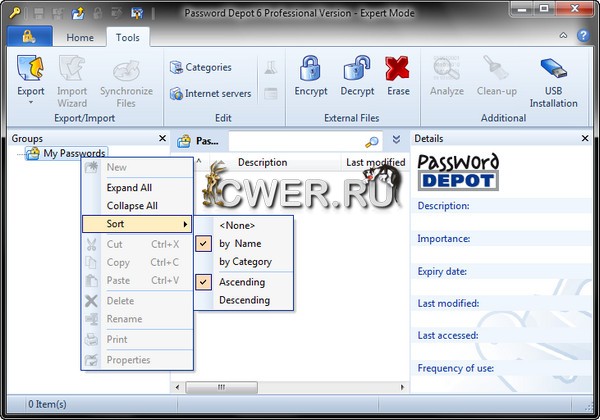Click the greyed padlock icon in quick access toolbar
This screenshot has height=420, width=600.
click(98, 13)
